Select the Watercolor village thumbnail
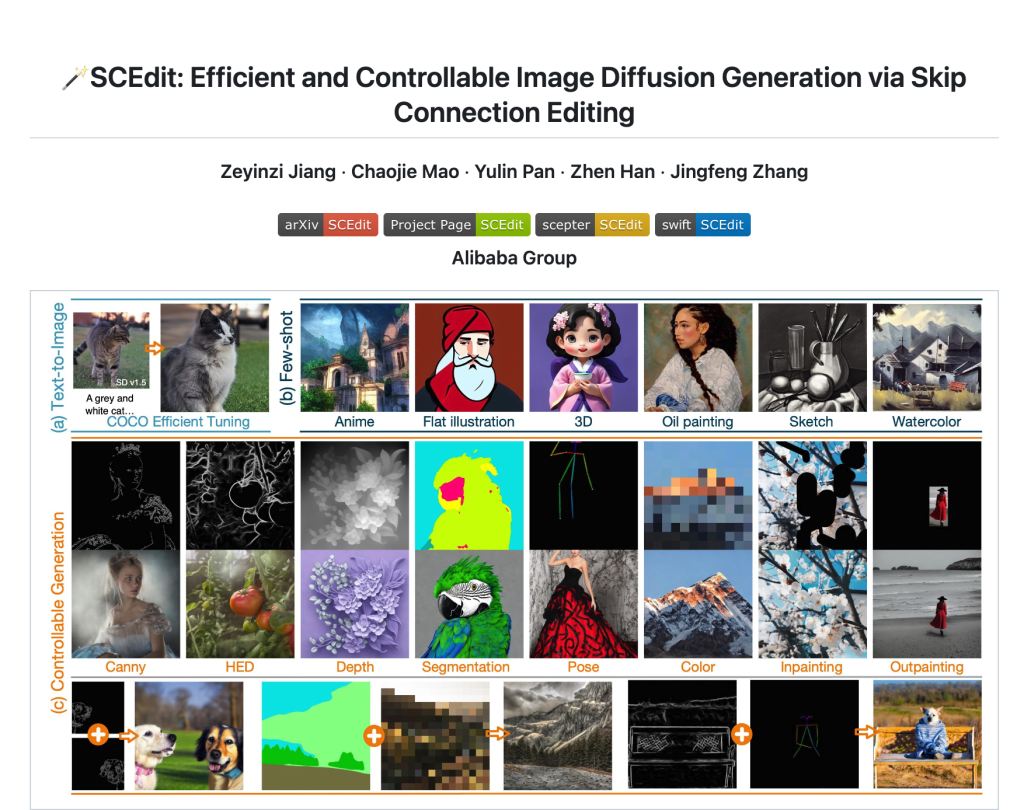Viewport: 1024px width, 810px height. click(x=927, y=357)
